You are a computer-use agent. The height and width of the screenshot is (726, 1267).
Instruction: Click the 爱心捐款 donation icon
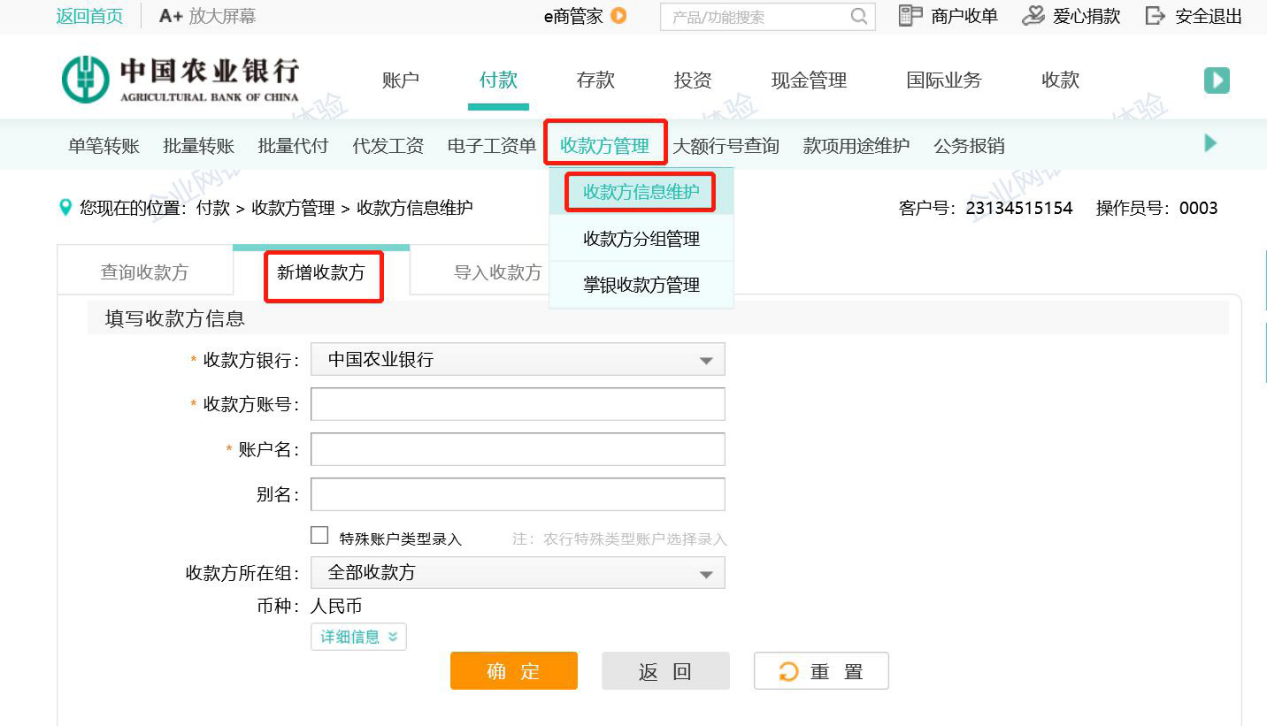tap(1033, 16)
